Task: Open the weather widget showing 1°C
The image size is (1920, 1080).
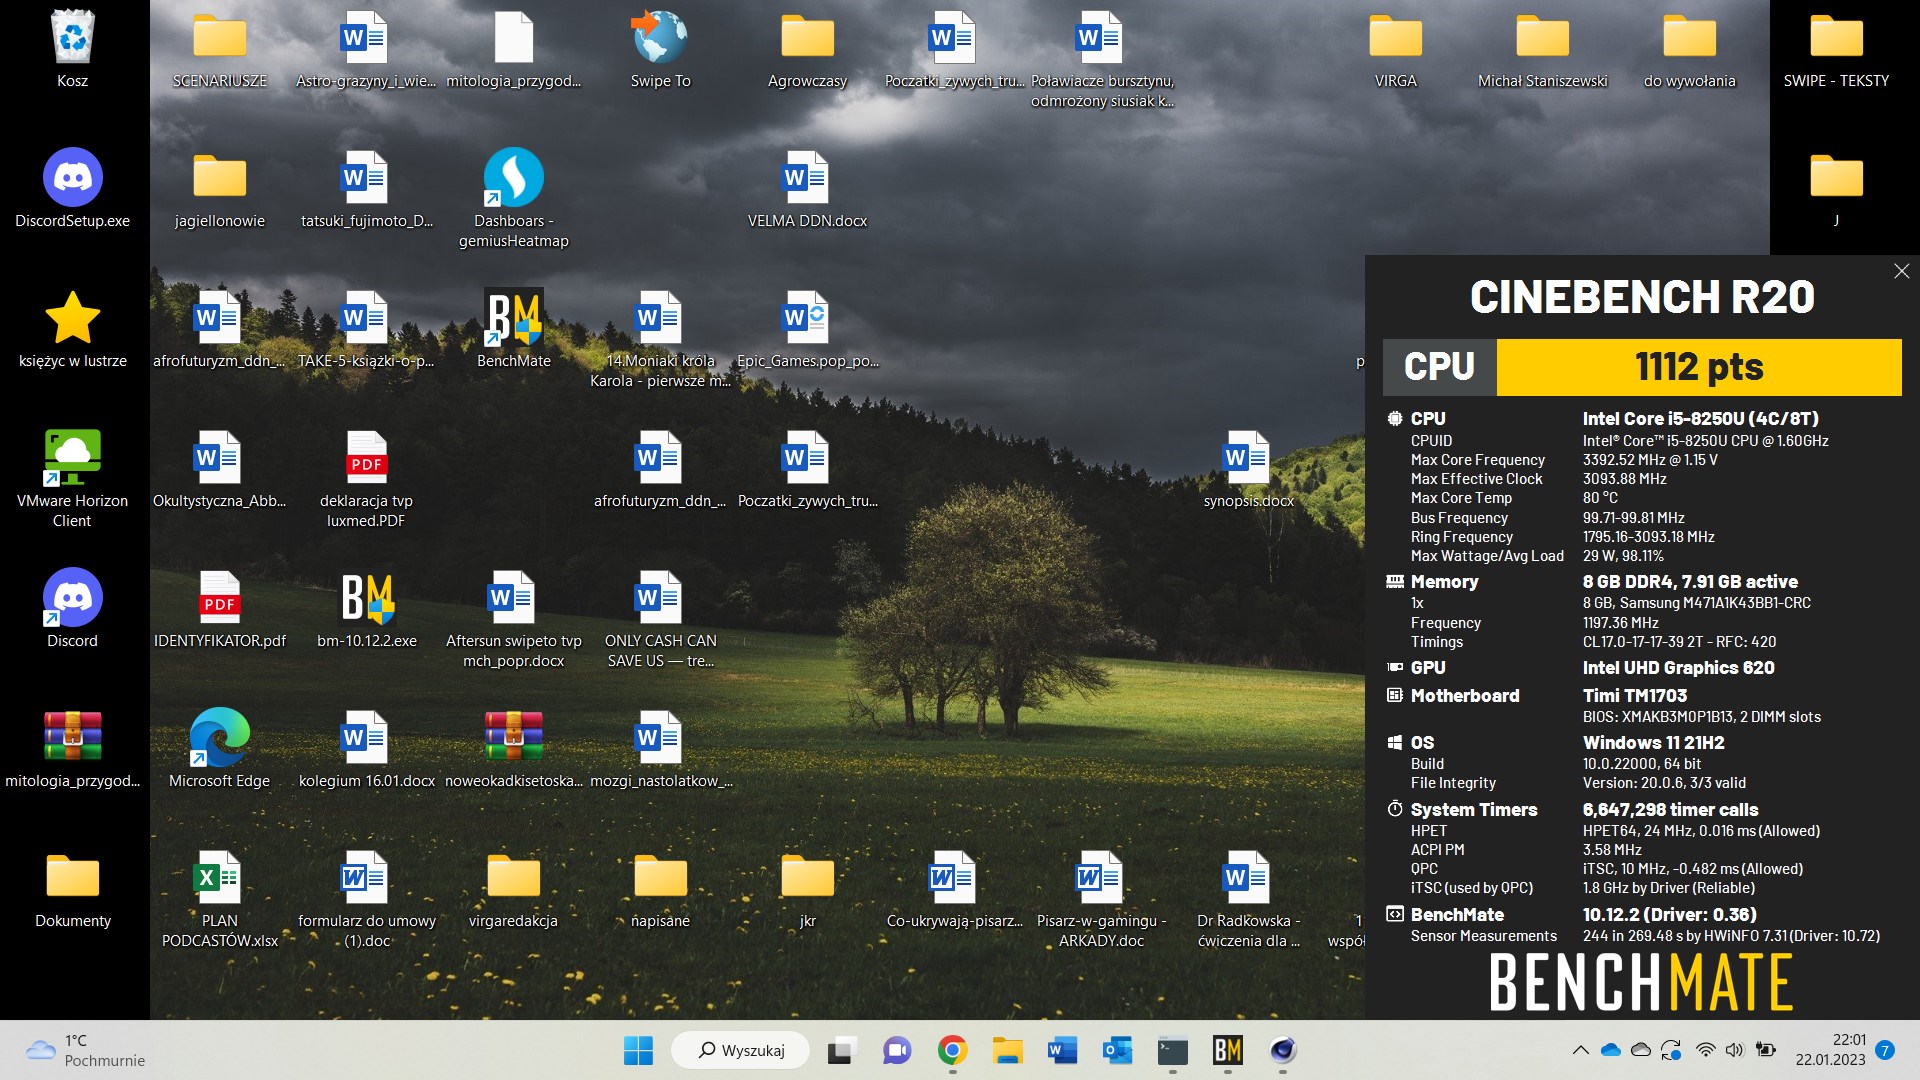Action: [85, 1050]
